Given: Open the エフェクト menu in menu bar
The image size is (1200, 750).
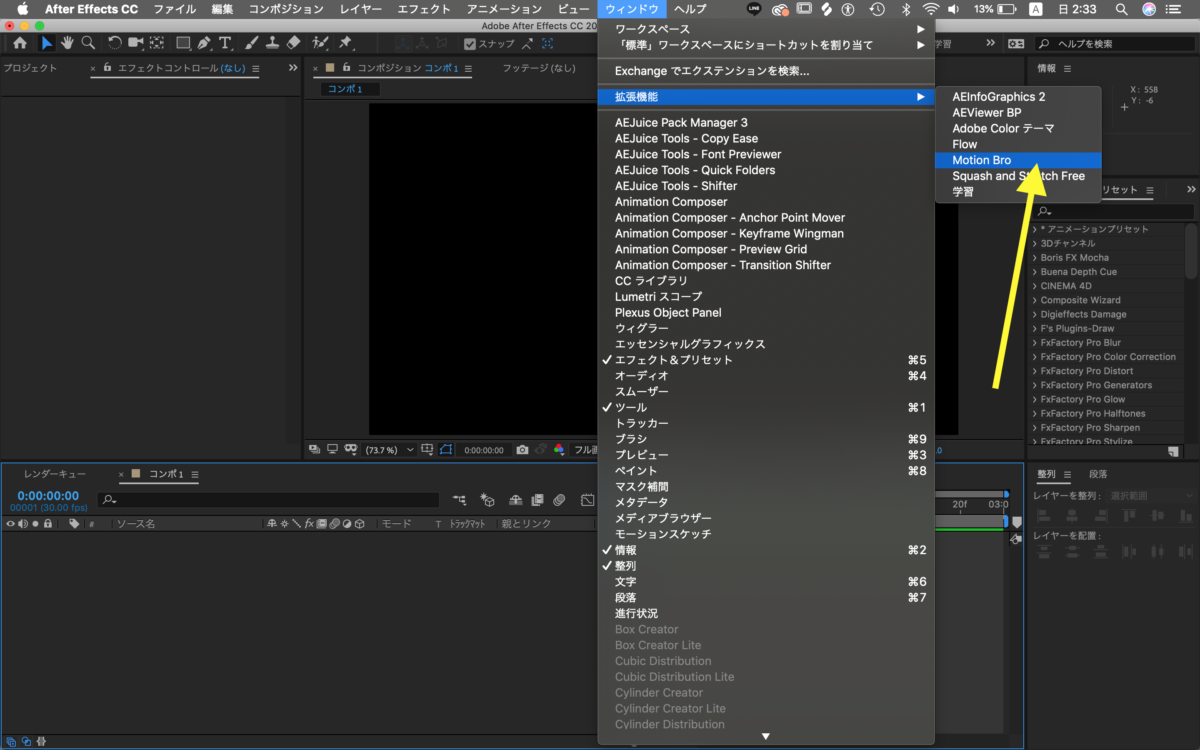Looking at the screenshot, I should pyautogui.click(x=424, y=9).
